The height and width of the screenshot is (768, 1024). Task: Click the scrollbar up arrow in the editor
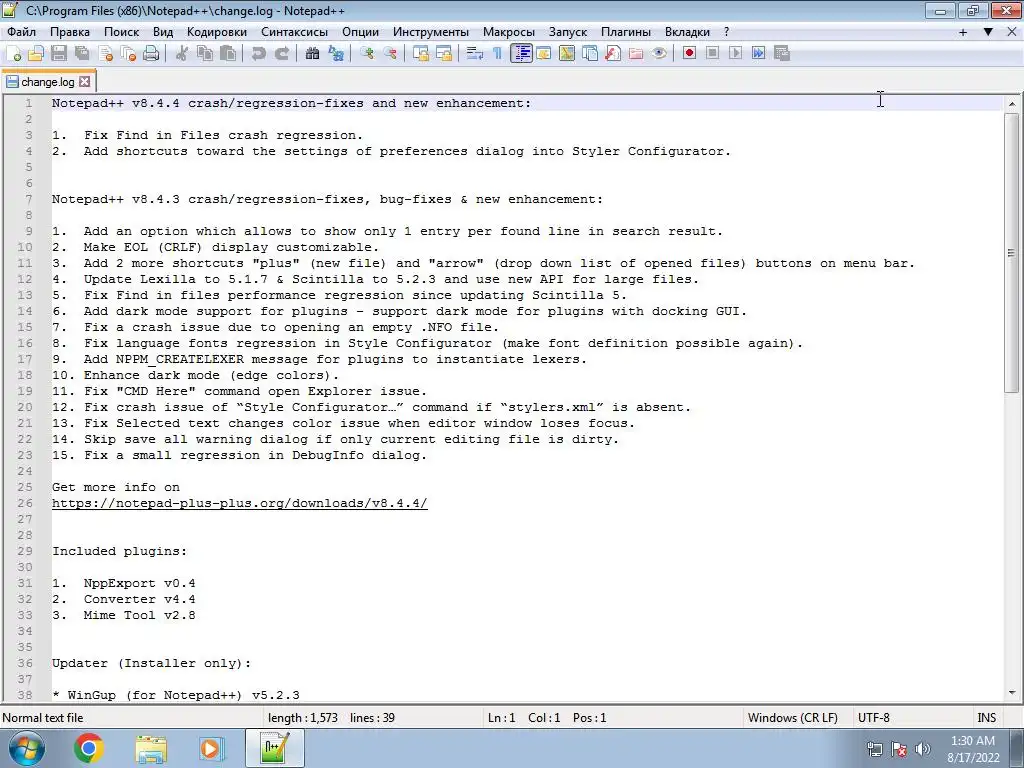tap(1012, 104)
